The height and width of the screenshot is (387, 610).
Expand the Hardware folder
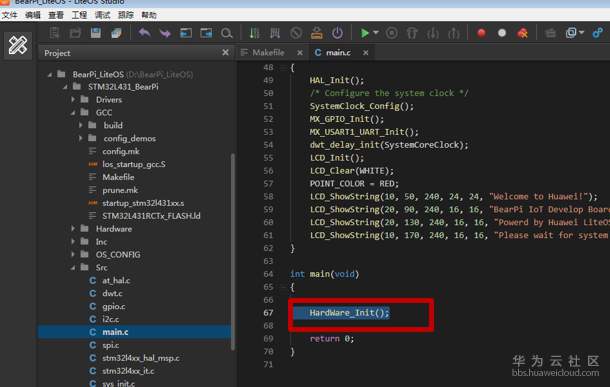(x=73, y=229)
